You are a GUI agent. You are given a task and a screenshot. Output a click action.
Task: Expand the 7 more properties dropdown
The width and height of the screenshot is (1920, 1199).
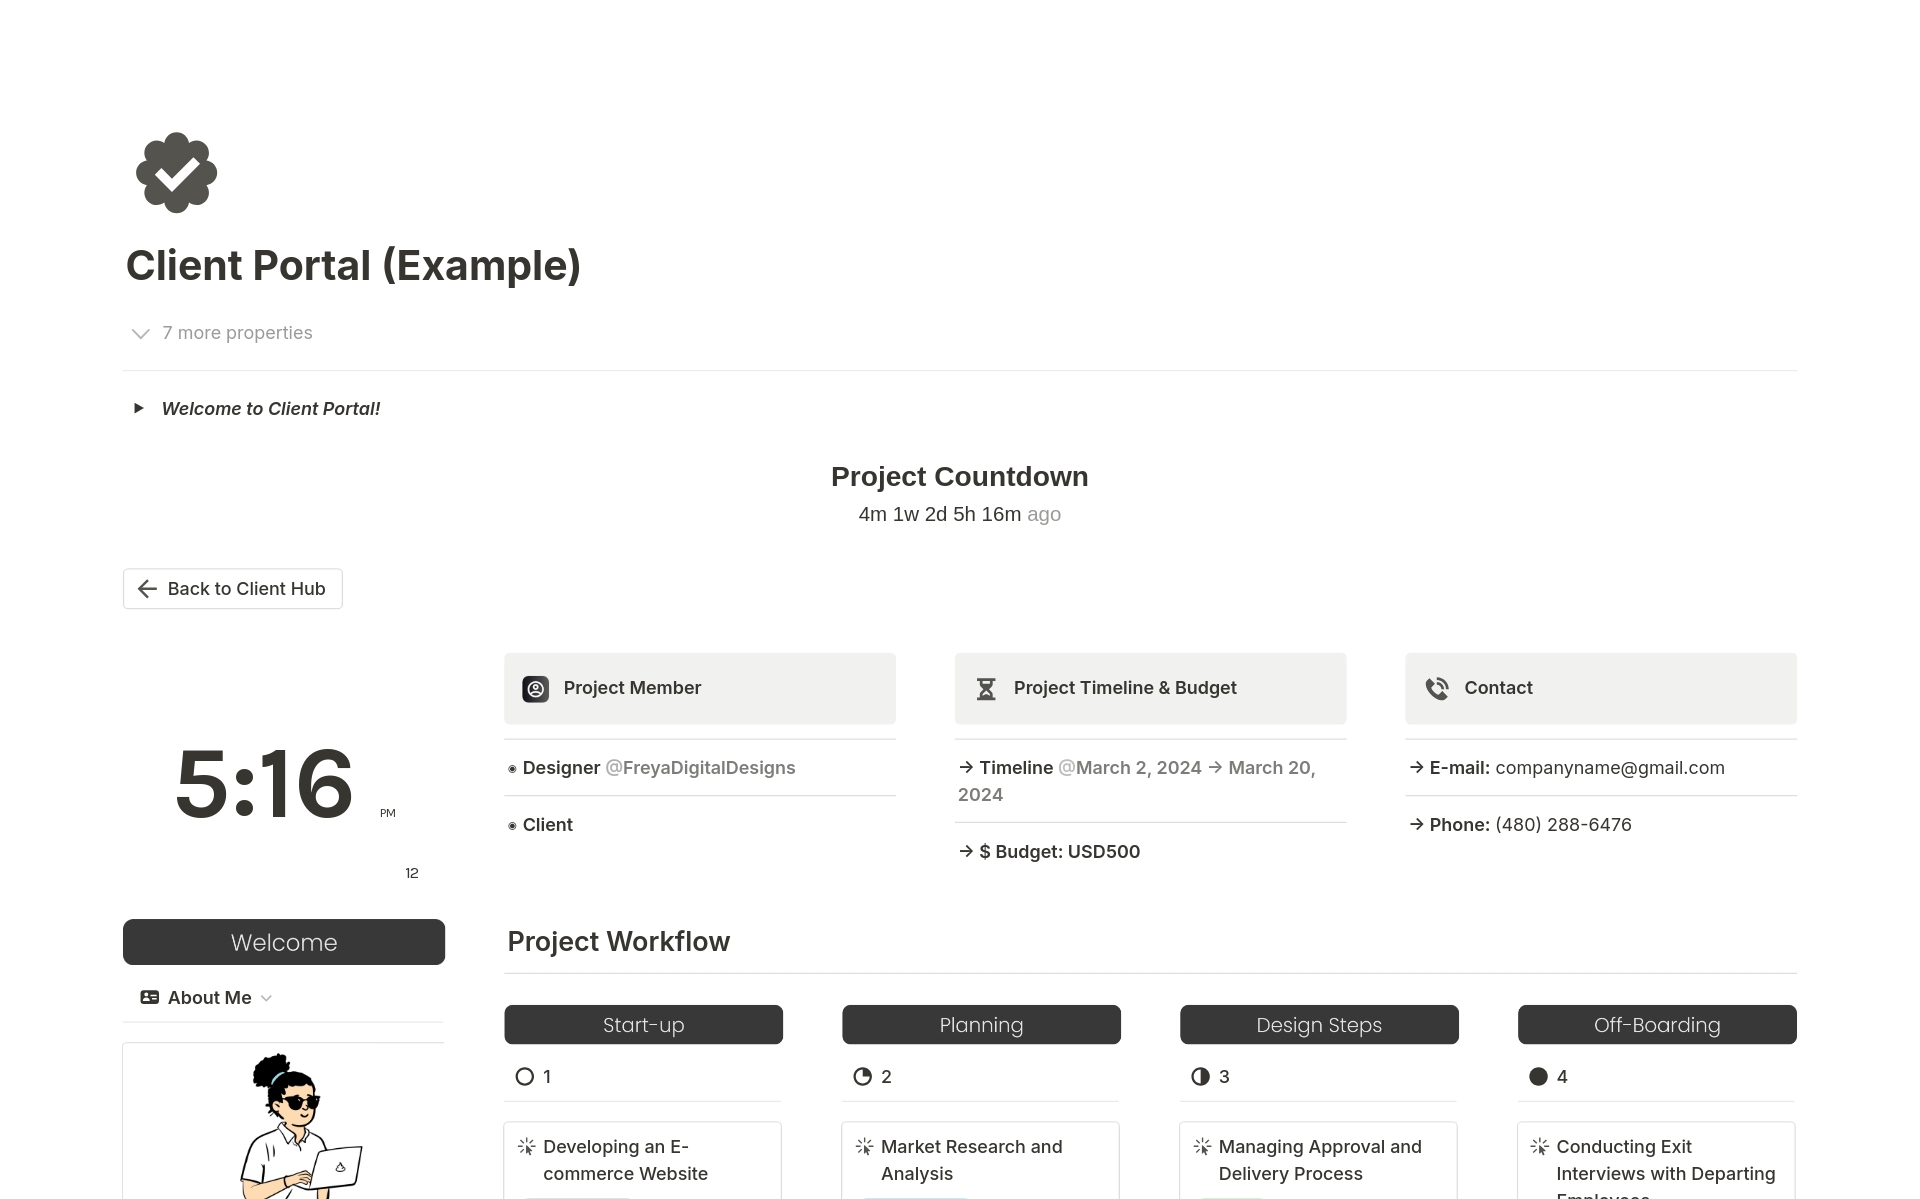221,333
